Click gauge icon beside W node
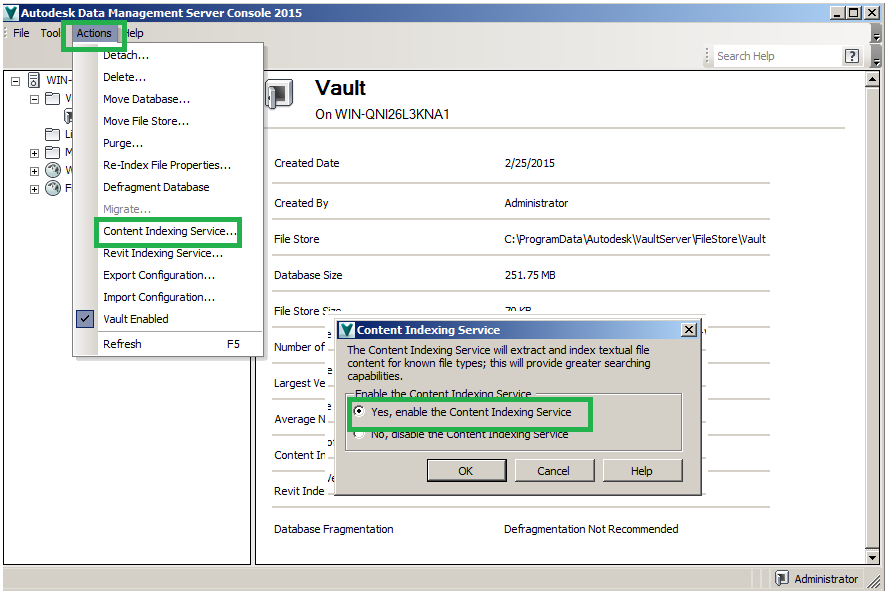 click(53, 170)
